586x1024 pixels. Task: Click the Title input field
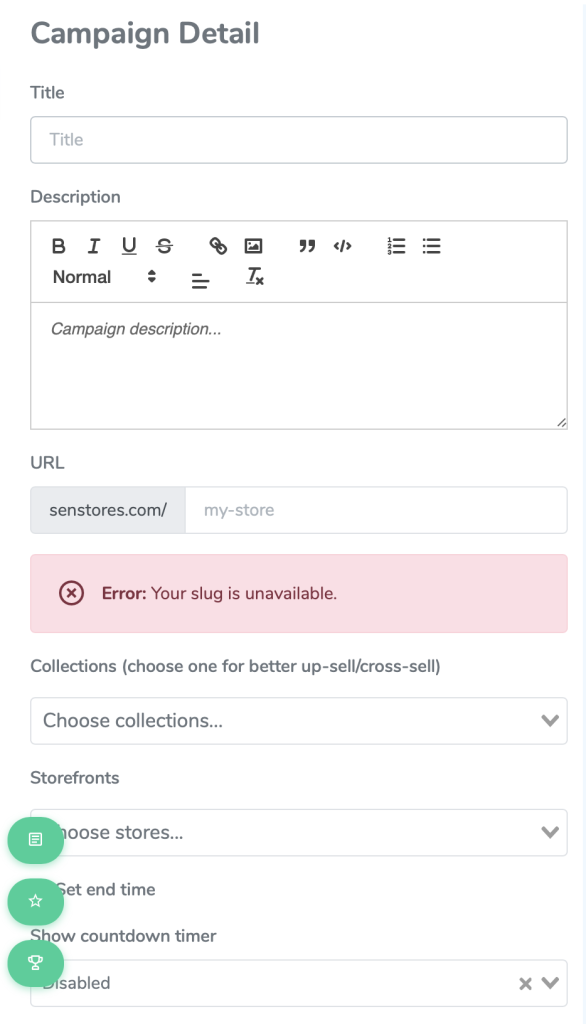(x=299, y=140)
